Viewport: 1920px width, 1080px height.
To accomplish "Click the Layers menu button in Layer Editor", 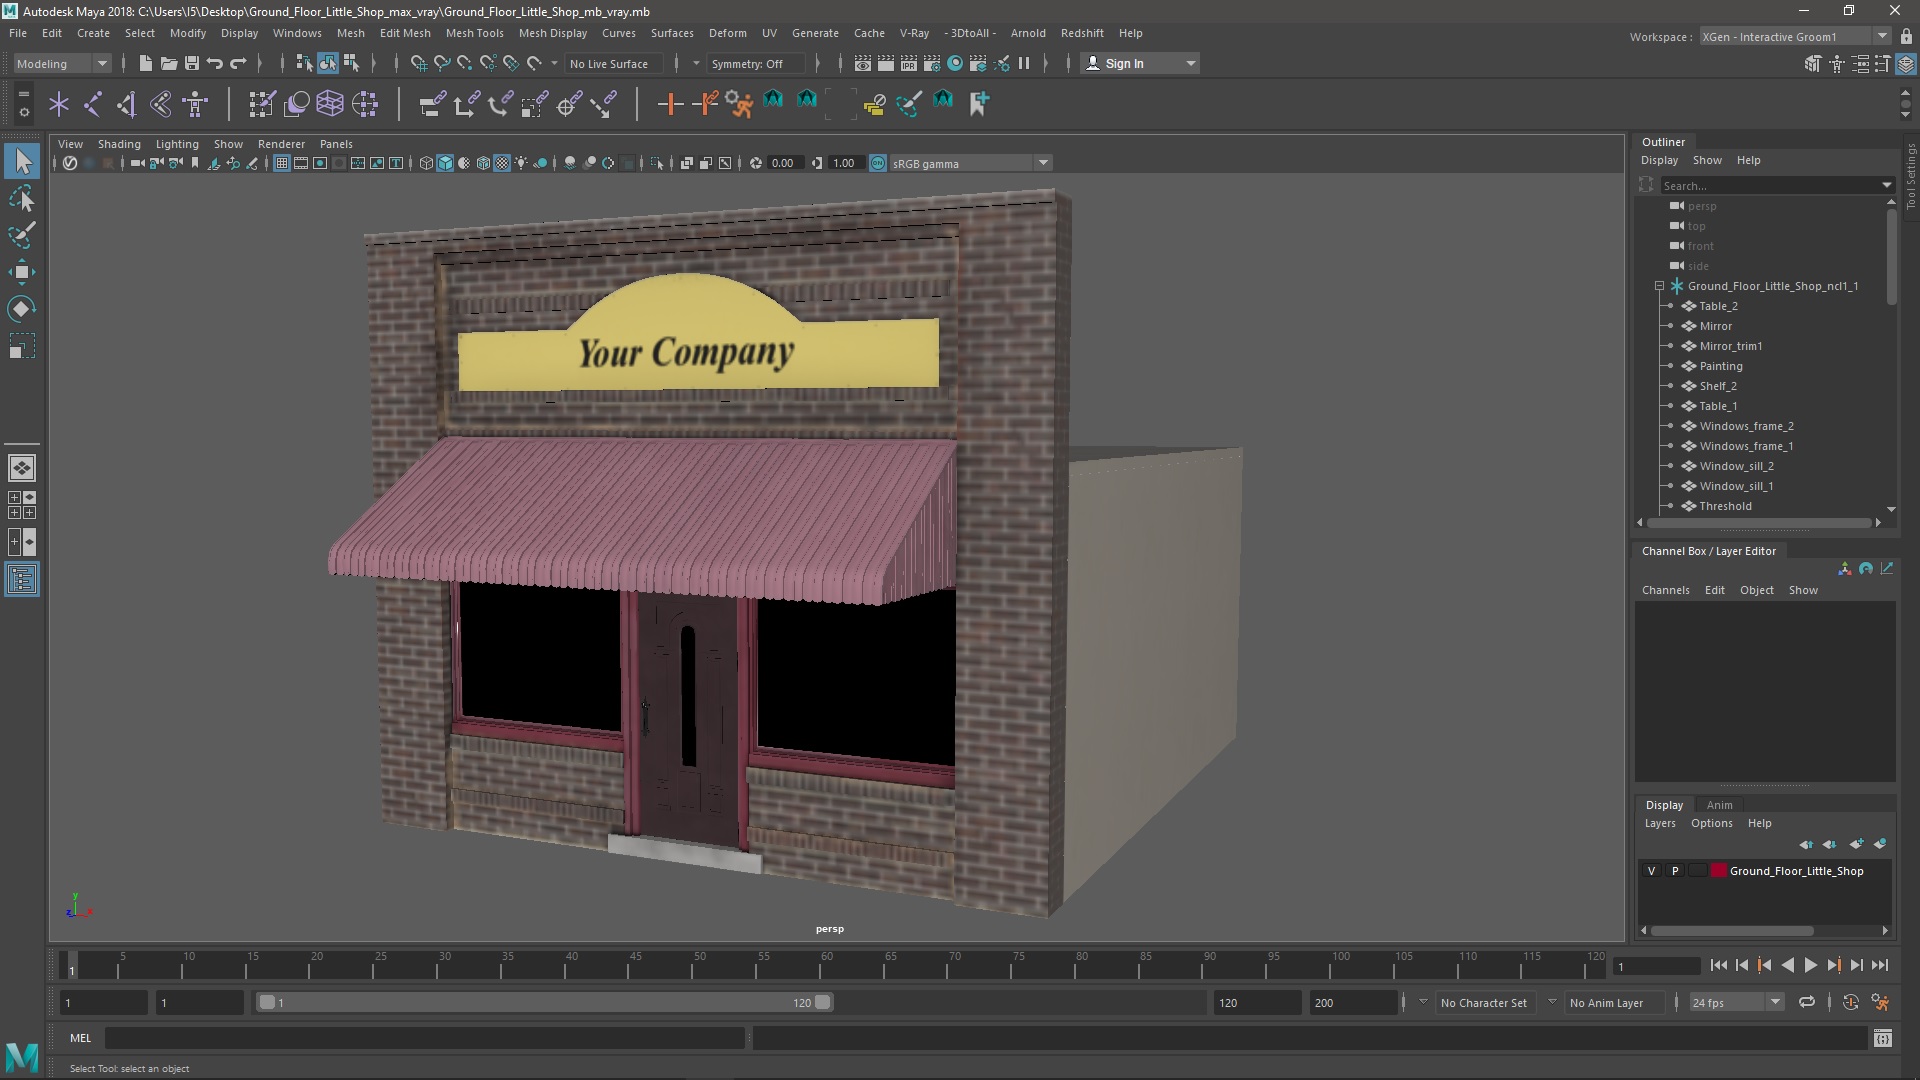I will click(1659, 823).
